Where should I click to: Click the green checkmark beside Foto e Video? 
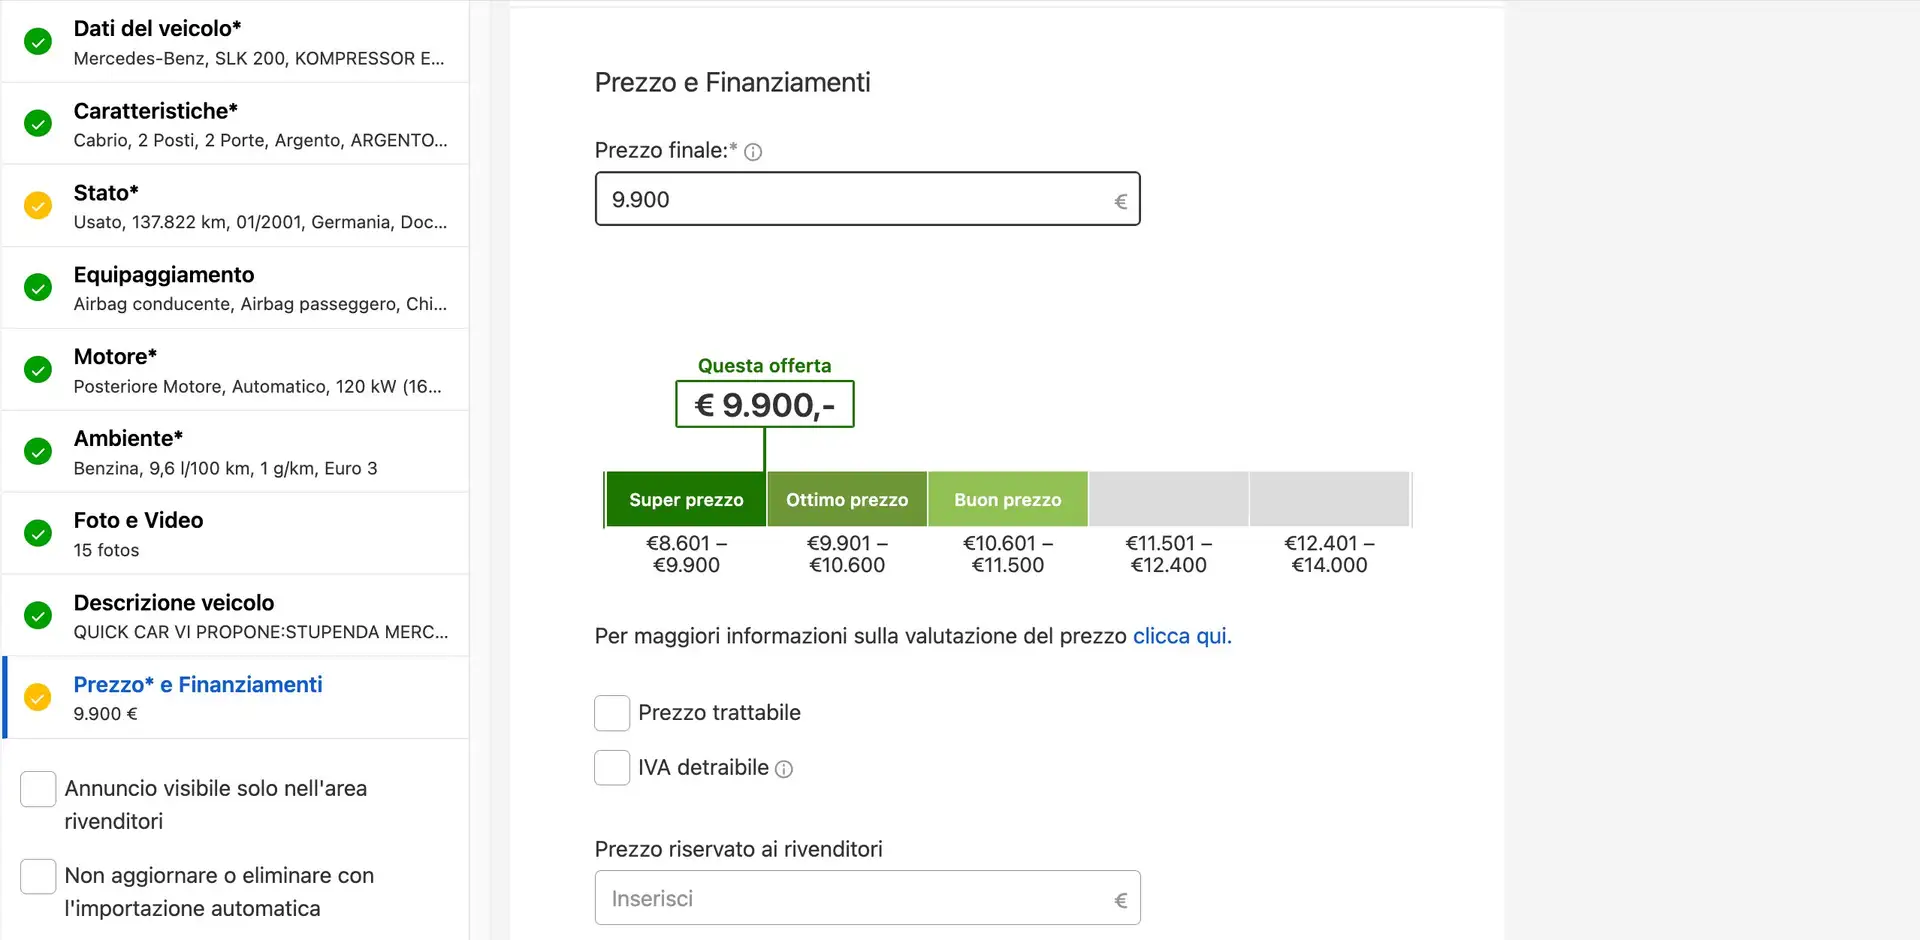[x=38, y=534]
